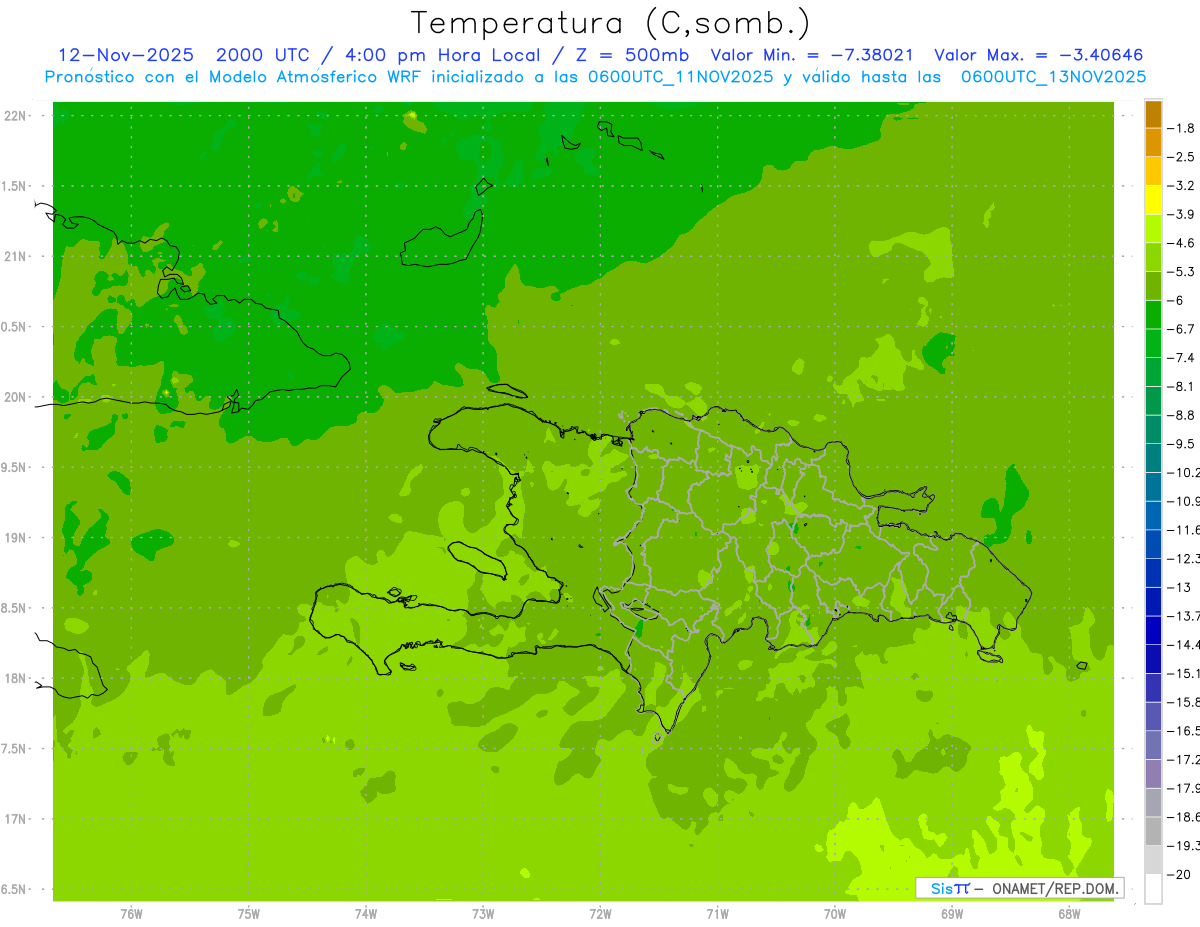Pick the yellow swatch between -3.2 and -3.9
The image size is (1200, 927).
1153,200
